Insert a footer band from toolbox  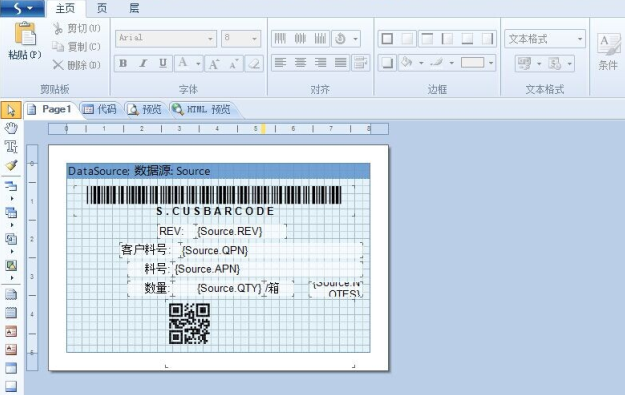tap(11, 349)
